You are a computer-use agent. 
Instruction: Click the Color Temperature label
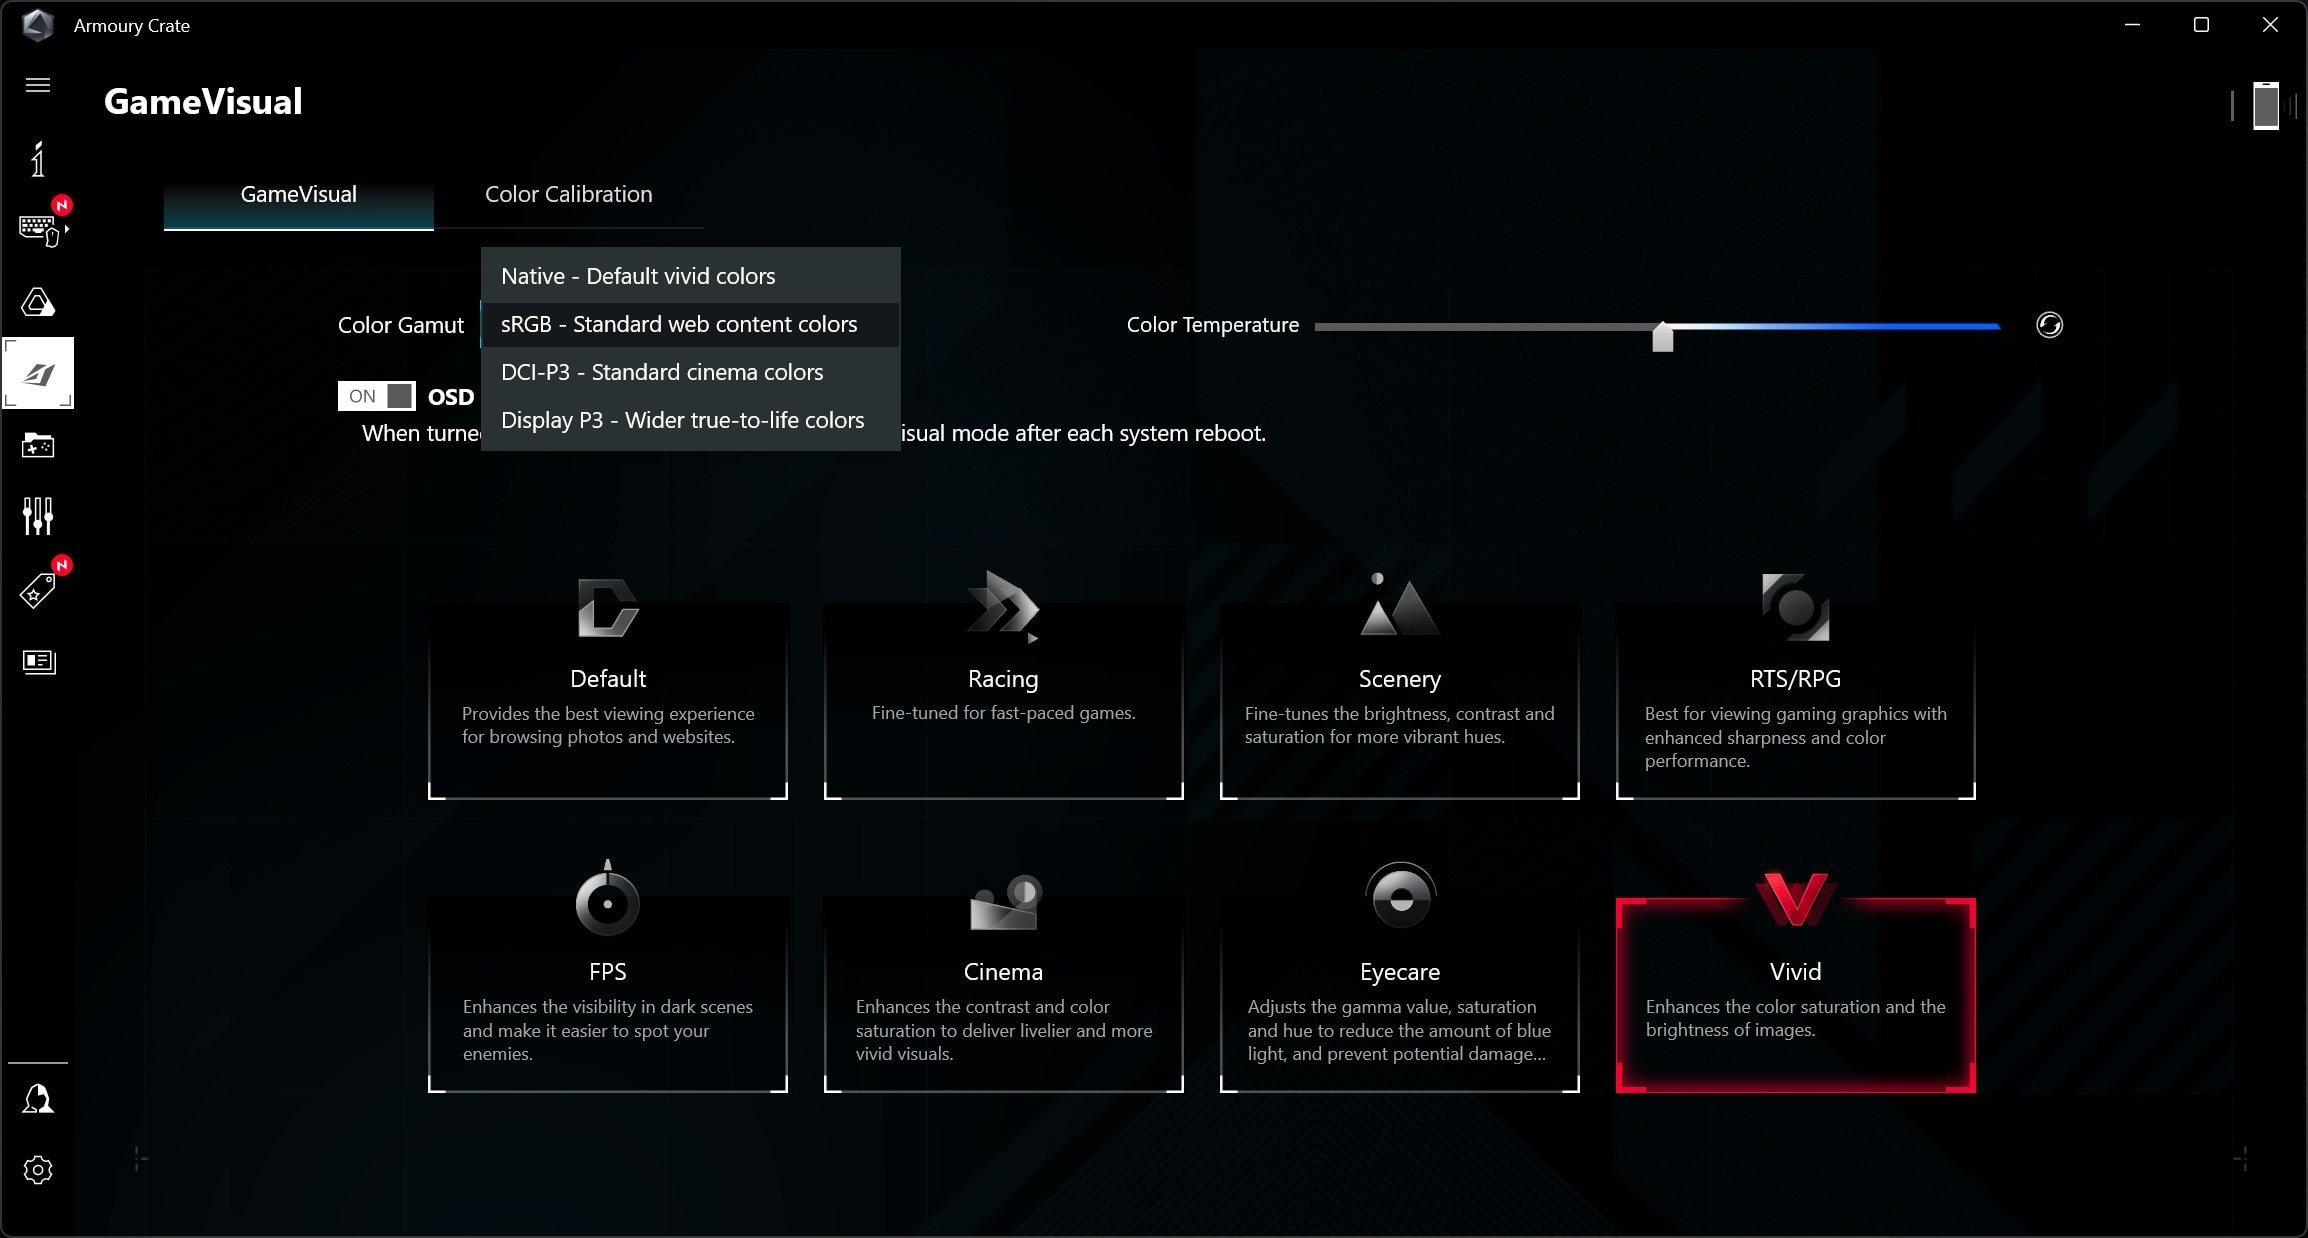(1212, 325)
